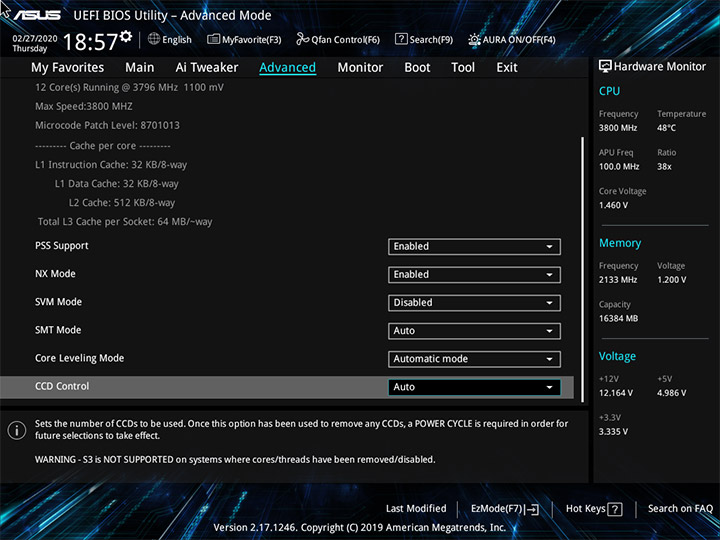720x540 pixels.
Task: Click L1 Instruction Cache: 32 KB/8-way text
Action: (111, 165)
